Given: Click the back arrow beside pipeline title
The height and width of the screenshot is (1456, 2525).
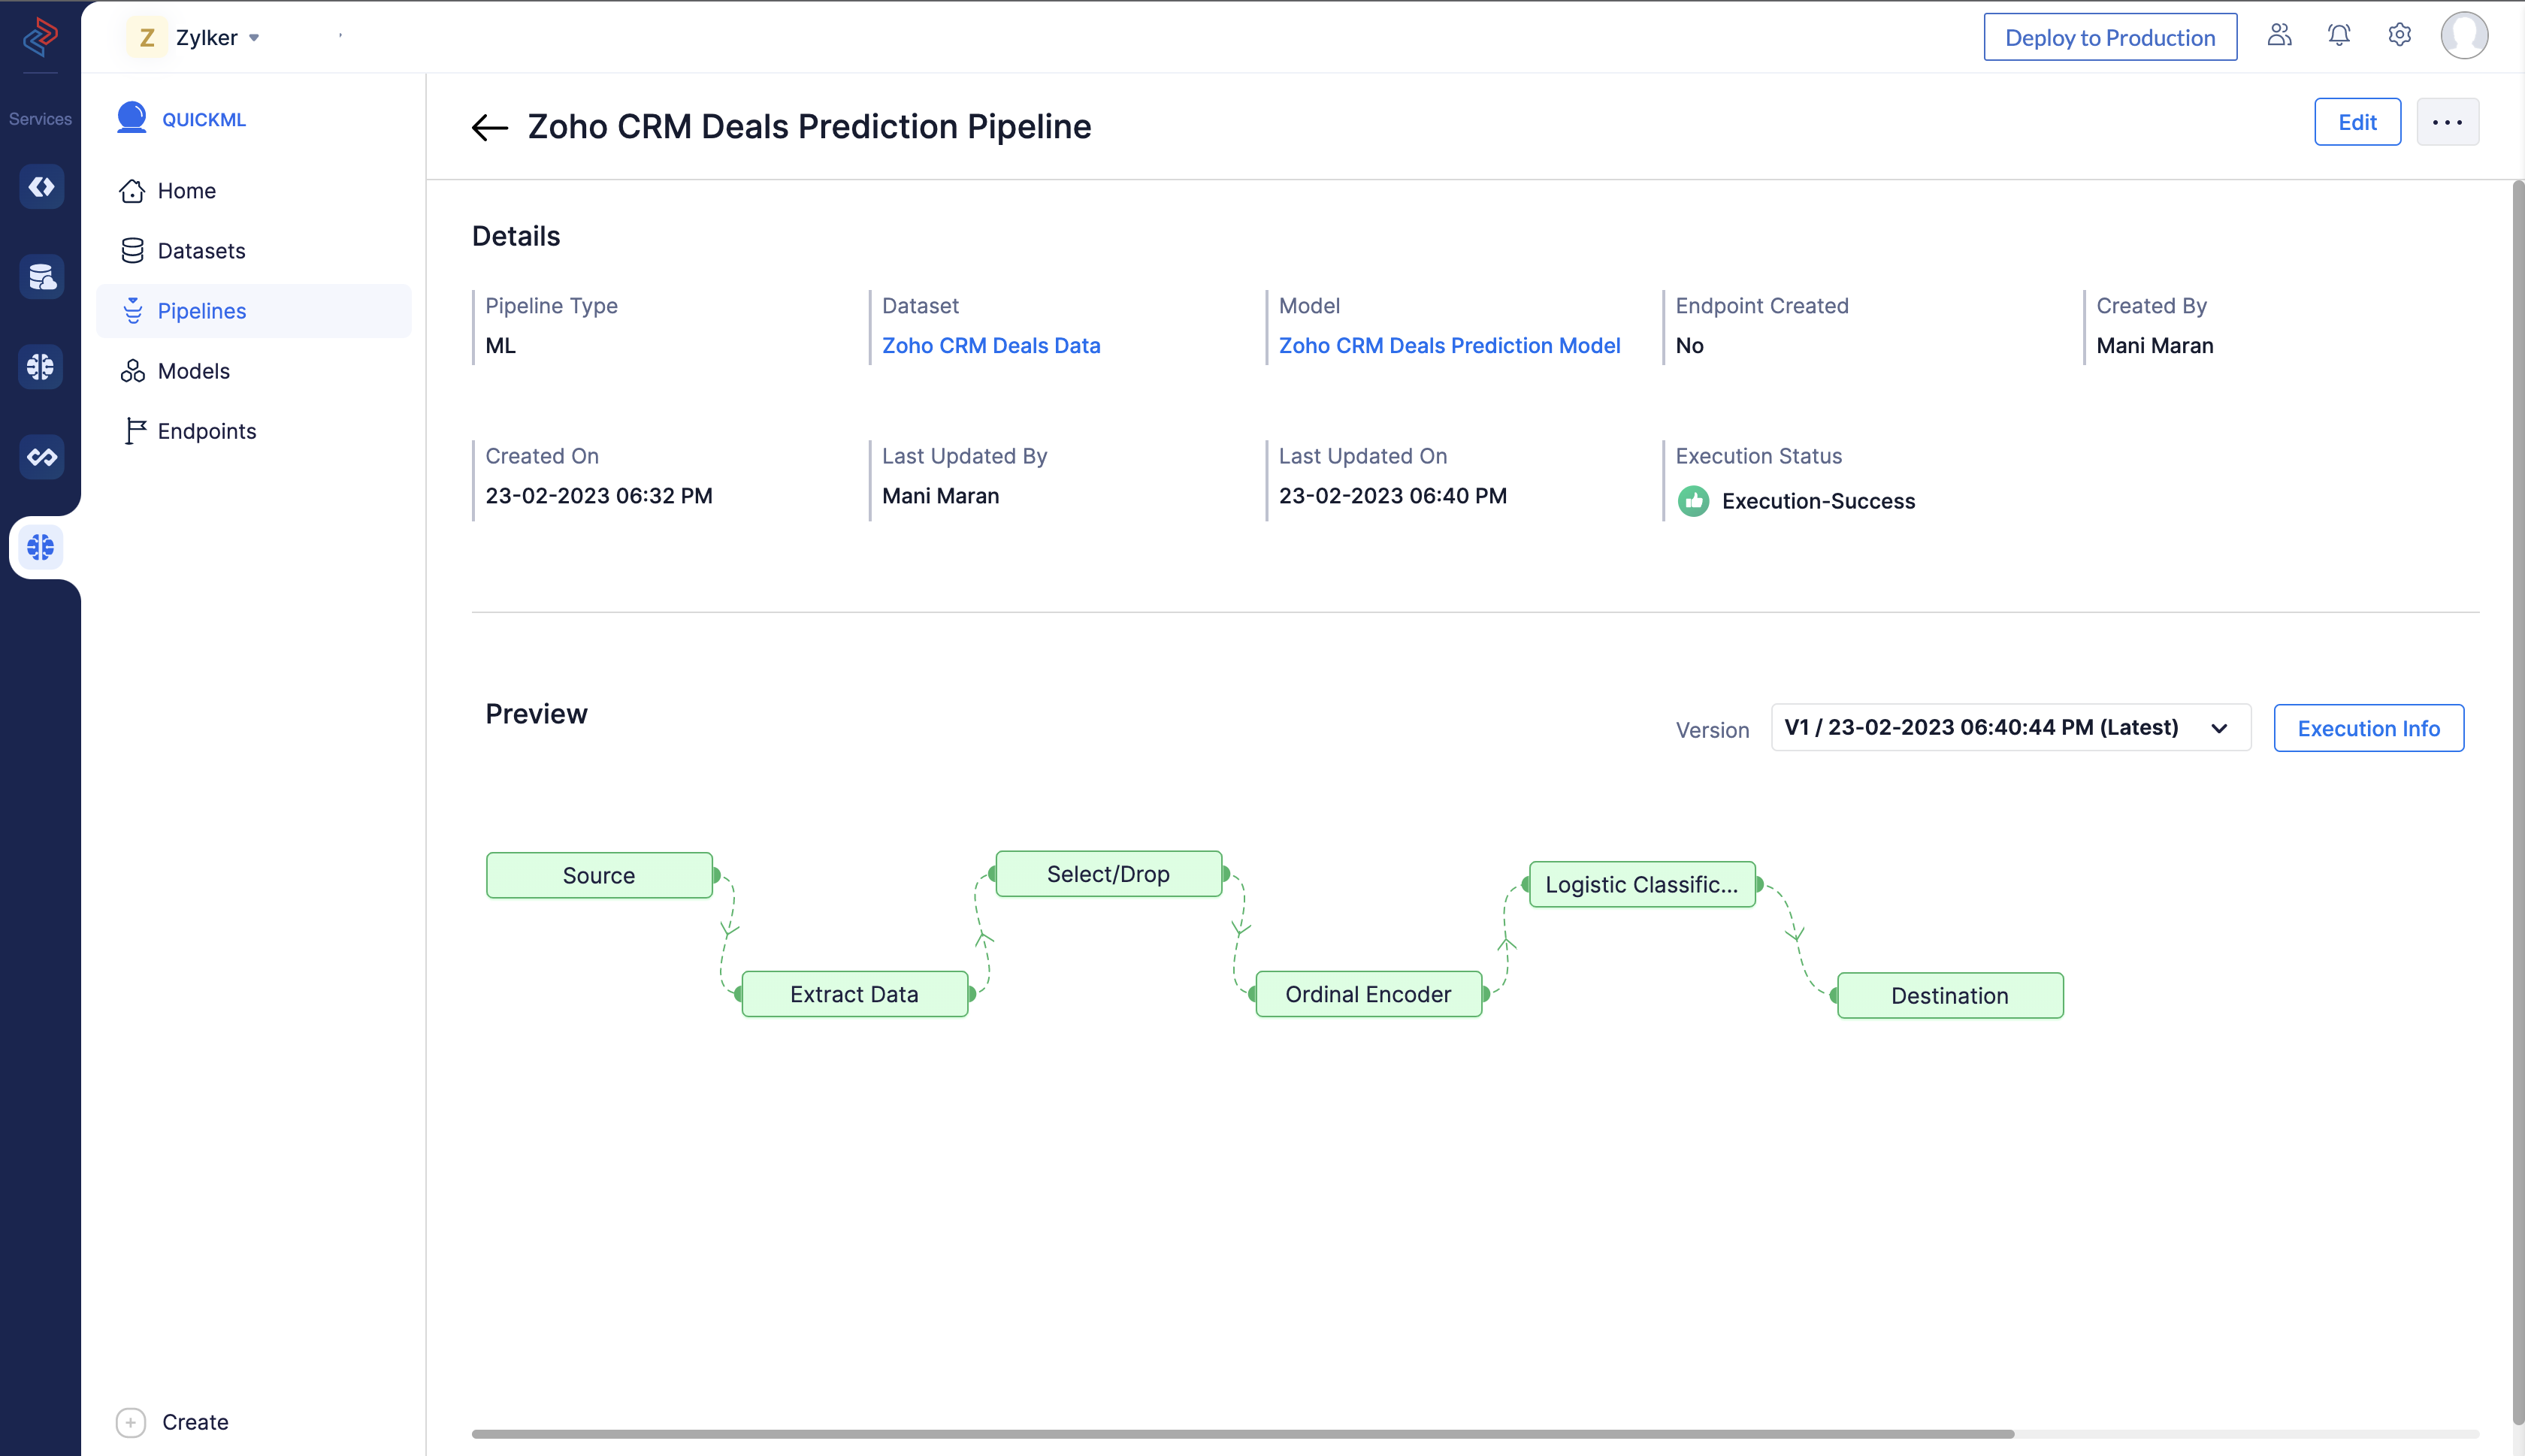Looking at the screenshot, I should [x=489, y=127].
